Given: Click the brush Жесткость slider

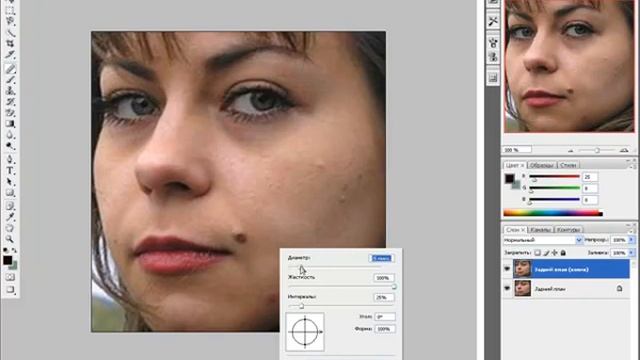Looking at the screenshot, I should pos(341,287).
